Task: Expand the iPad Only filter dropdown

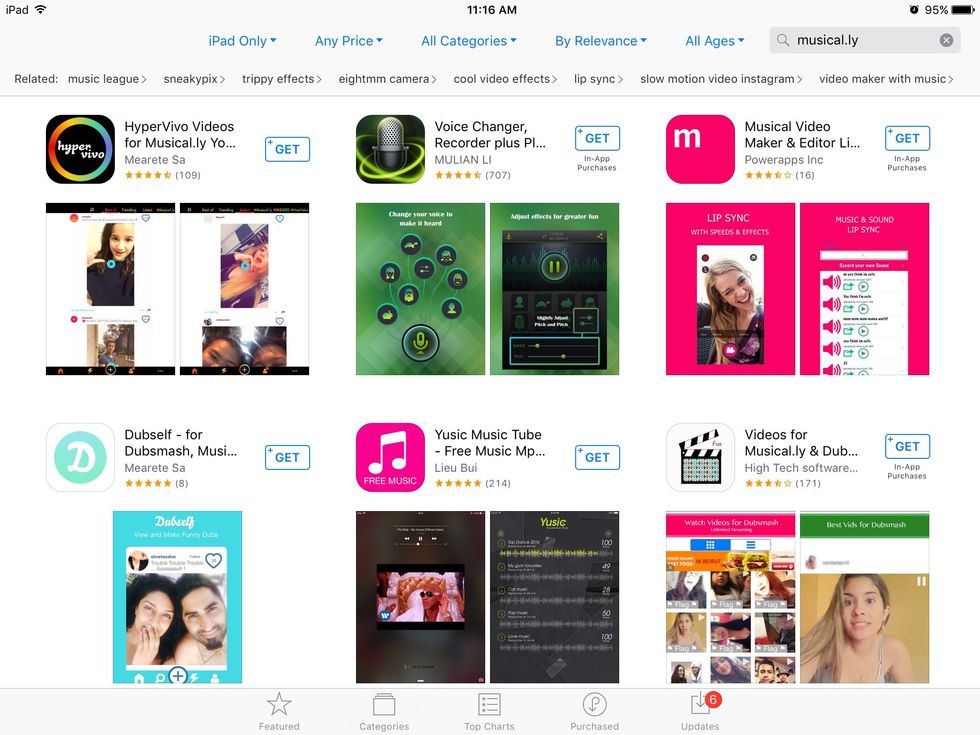Action: click(242, 41)
